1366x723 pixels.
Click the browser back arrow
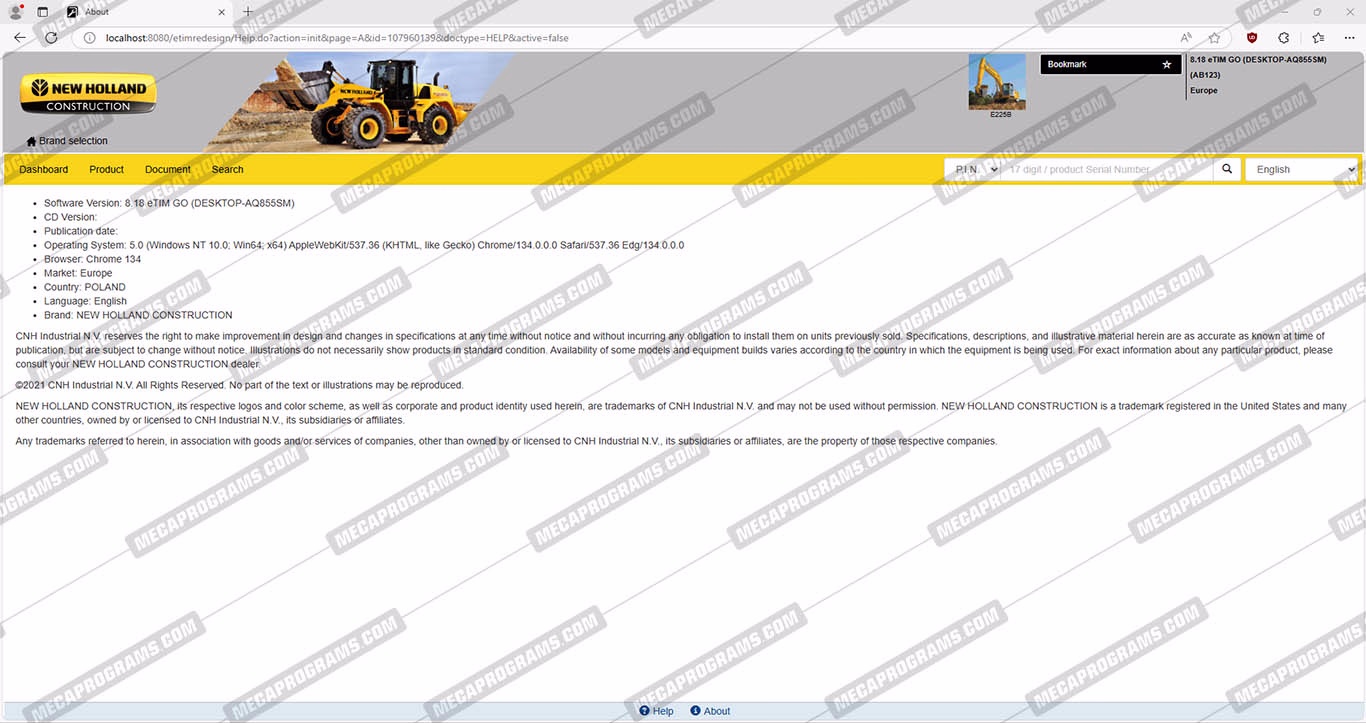(x=20, y=38)
